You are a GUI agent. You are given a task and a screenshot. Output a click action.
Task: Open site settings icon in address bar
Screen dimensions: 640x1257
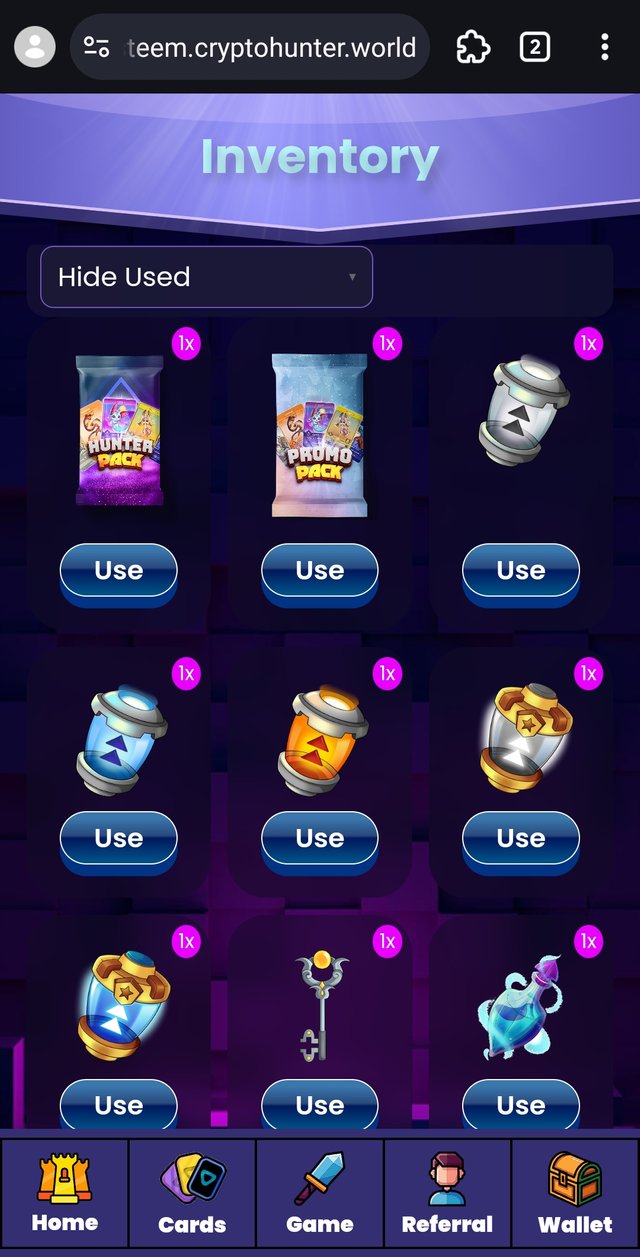point(97,47)
